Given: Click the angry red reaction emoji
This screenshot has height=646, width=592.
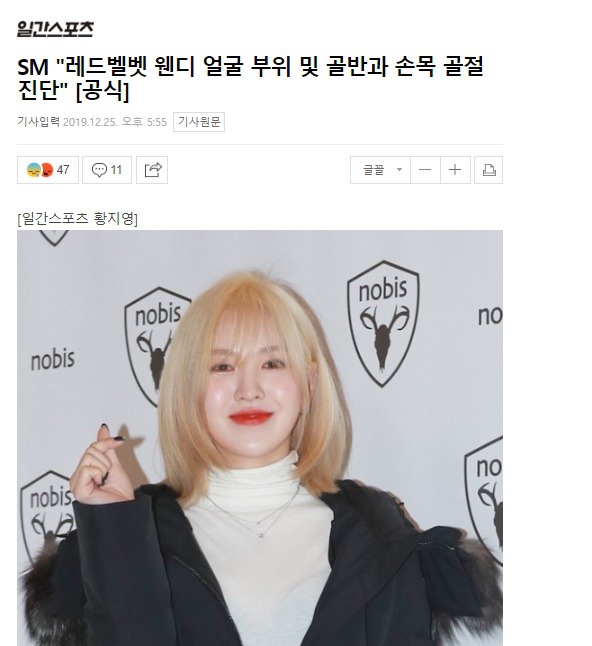Looking at the screenshot, I should 47,170.
